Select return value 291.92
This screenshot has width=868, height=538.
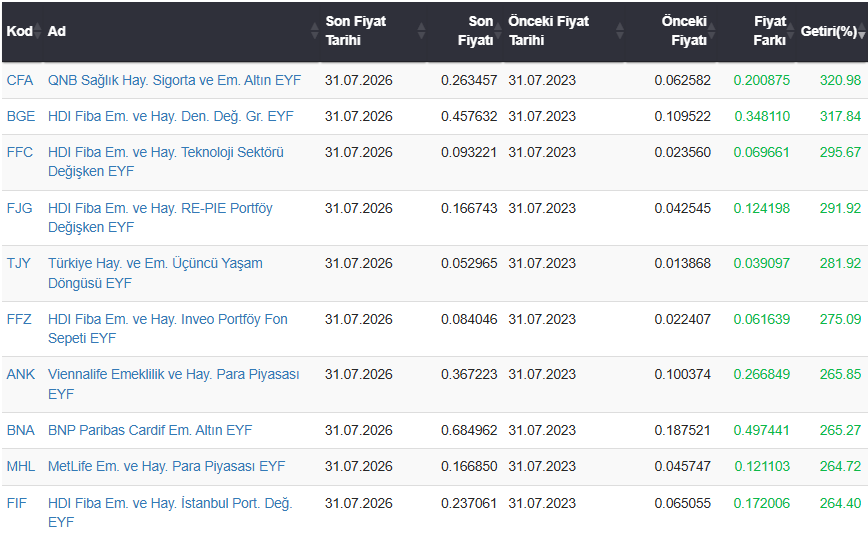pyautogui.click(x=840, y=208)
